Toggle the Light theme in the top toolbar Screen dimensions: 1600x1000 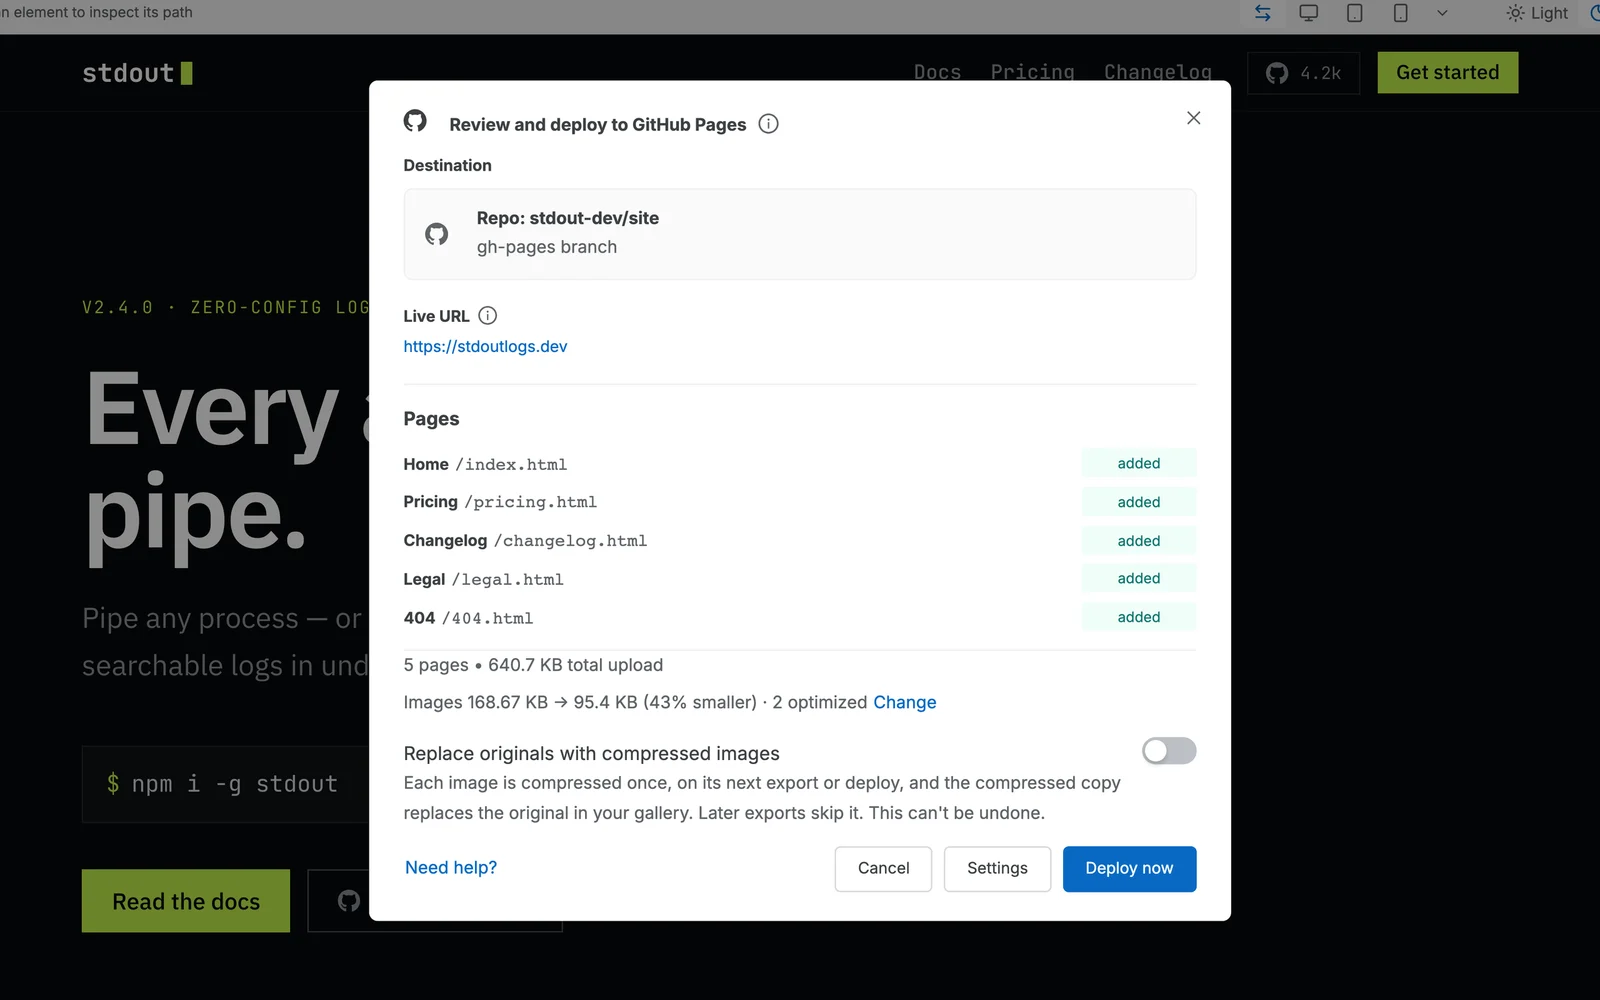[1538, 13]
